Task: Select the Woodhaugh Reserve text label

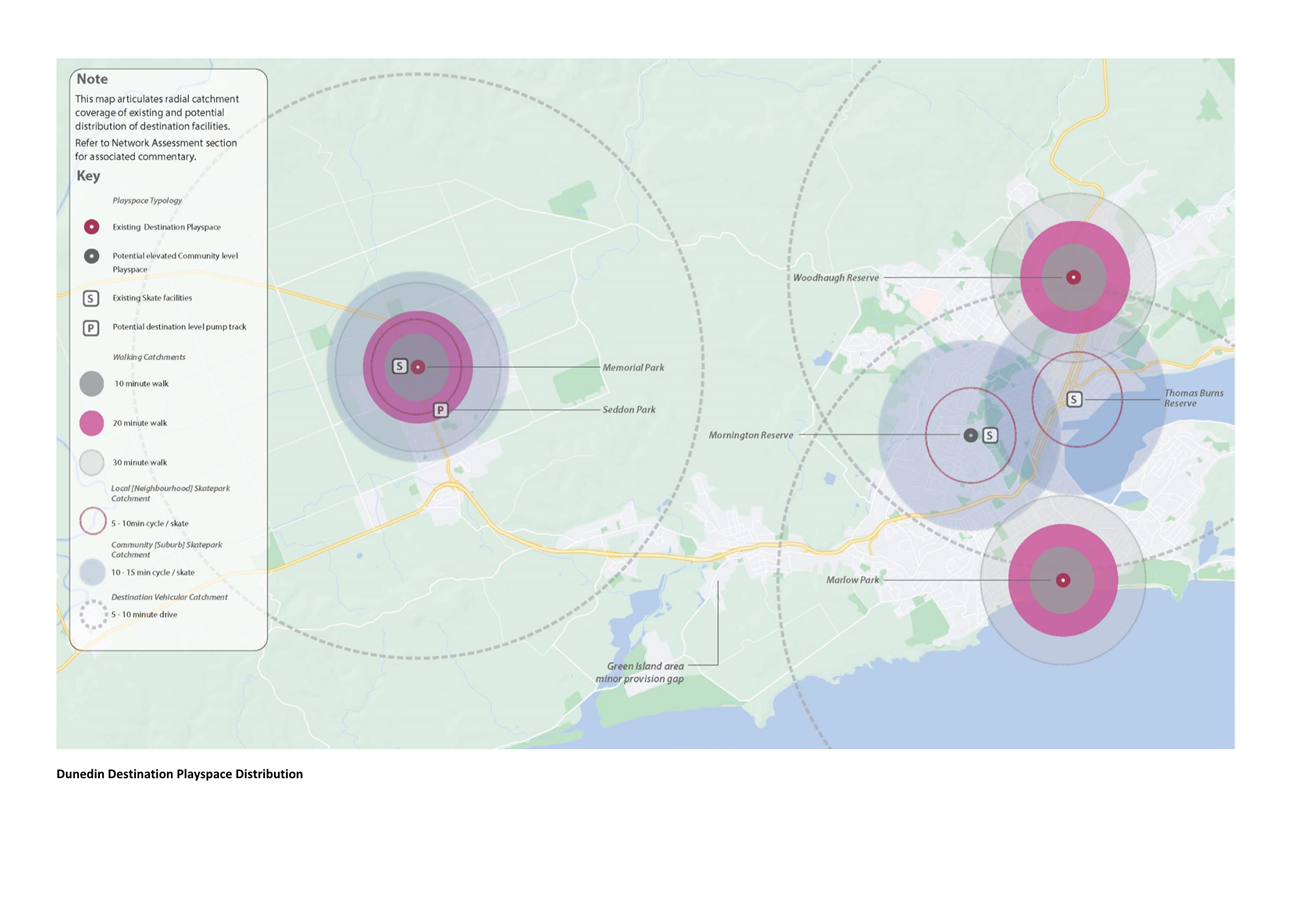Action: (836, 277)
